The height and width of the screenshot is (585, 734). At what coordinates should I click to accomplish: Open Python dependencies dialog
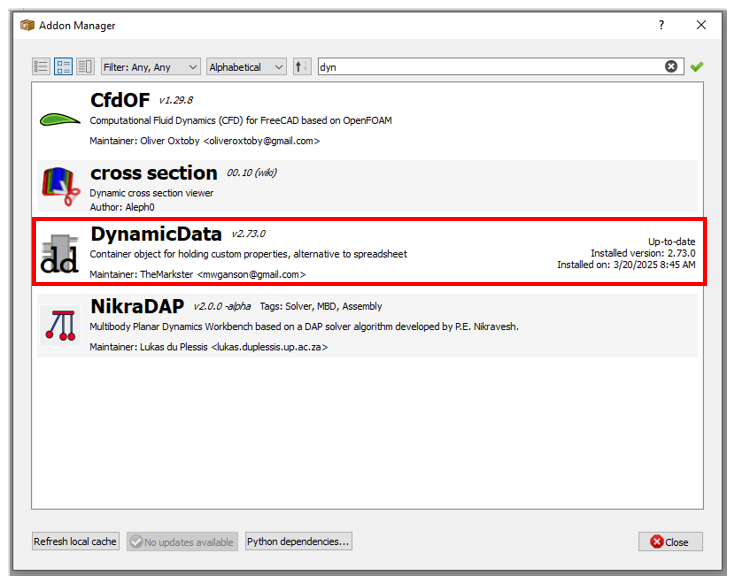coord(298,541)
